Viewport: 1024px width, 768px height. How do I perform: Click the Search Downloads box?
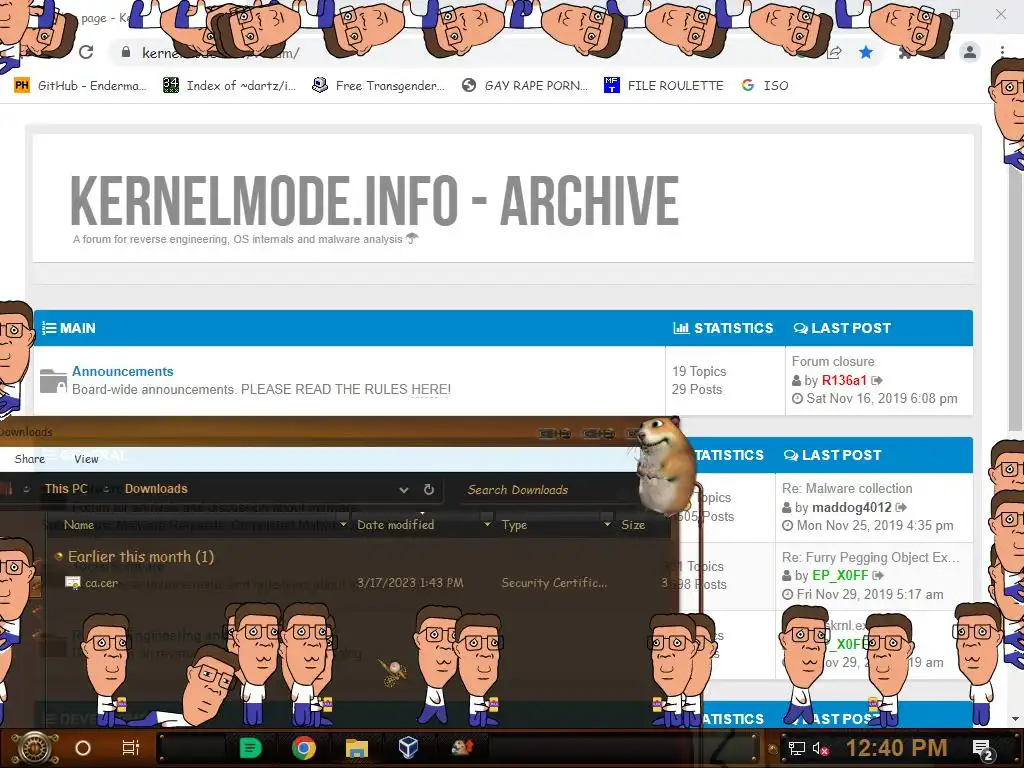tap(549, 490)
